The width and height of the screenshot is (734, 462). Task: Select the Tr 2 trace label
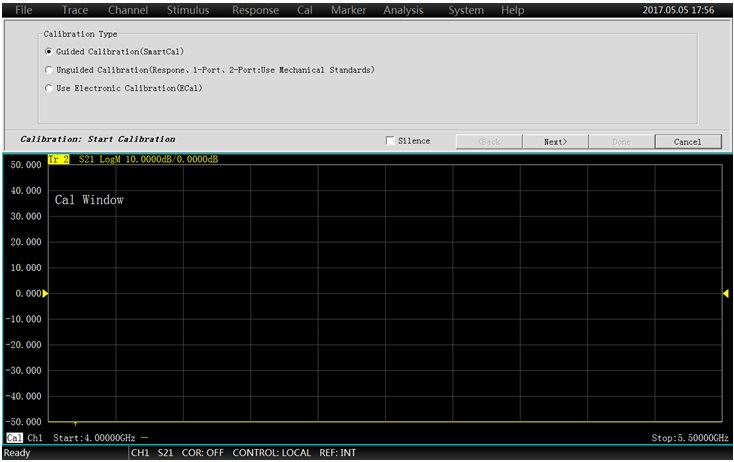(58, 159)
